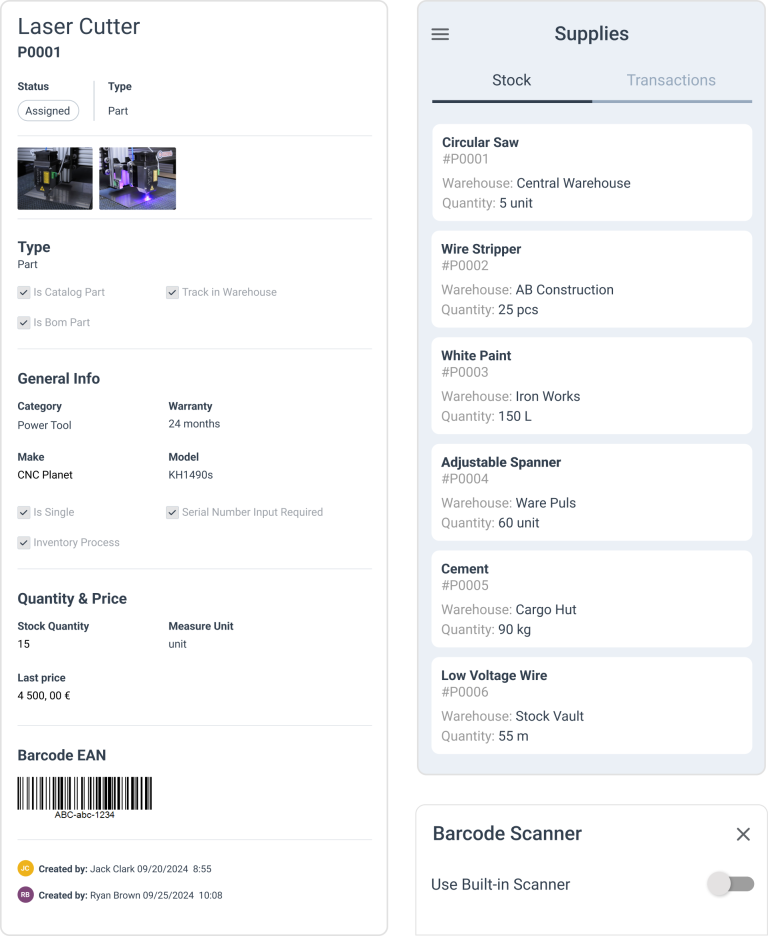
Task: Click the Low Voltage Wire card
Action: (591, 705)
